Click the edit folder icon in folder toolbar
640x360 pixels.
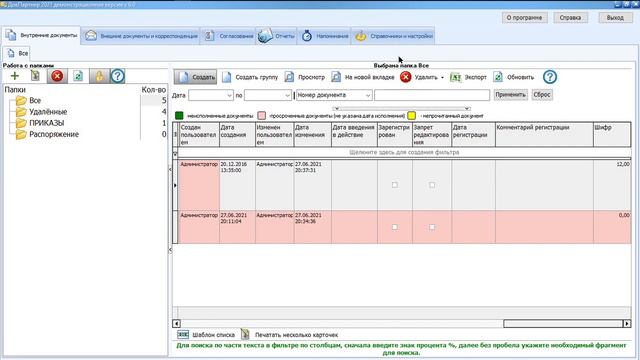(x=36, y=76)
